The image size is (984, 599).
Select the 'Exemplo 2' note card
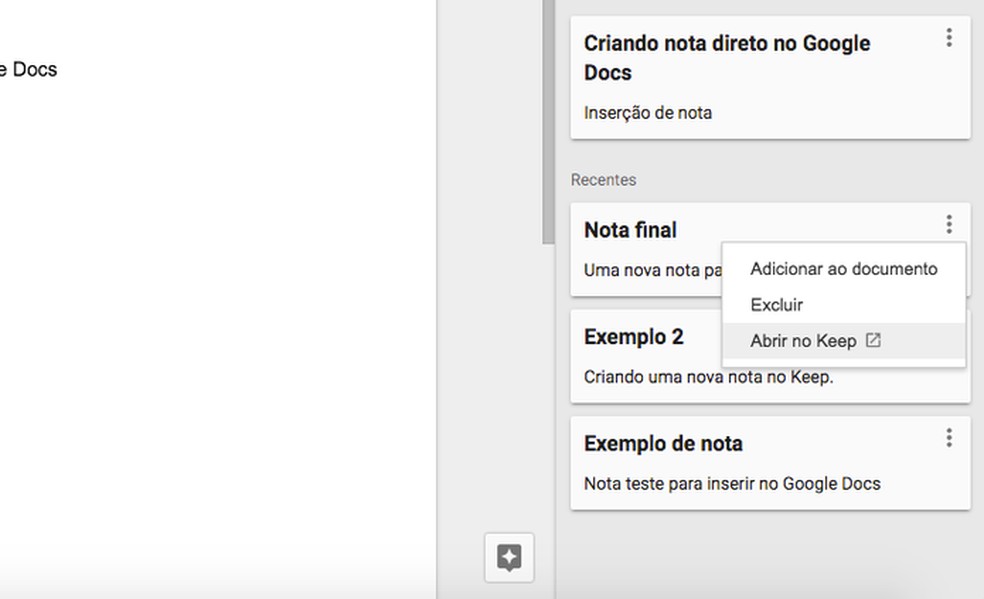coord(635,337)
